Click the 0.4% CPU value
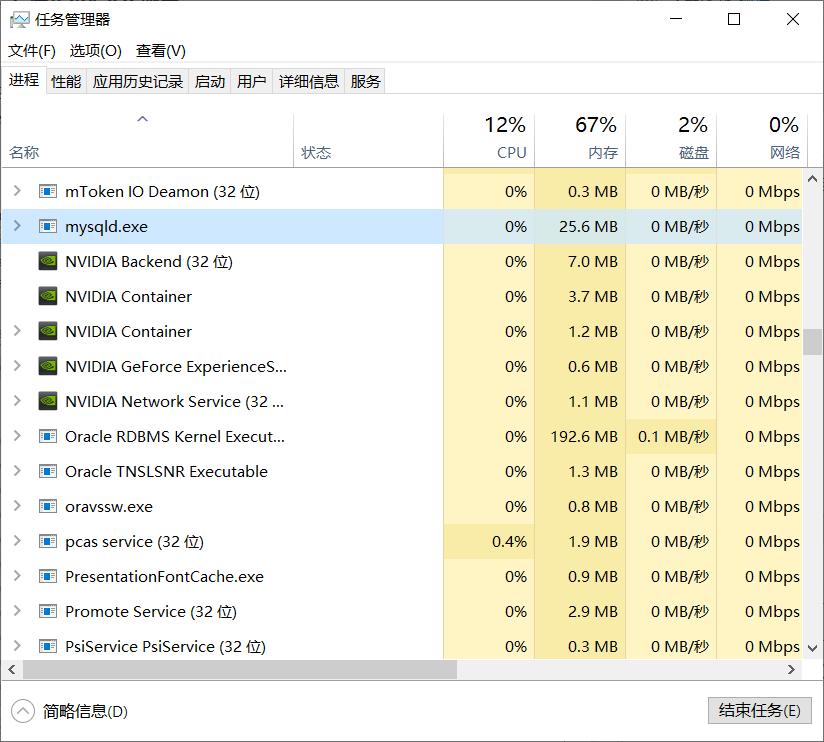This screenshot has width=824, height=742. [x=509, y=542]
